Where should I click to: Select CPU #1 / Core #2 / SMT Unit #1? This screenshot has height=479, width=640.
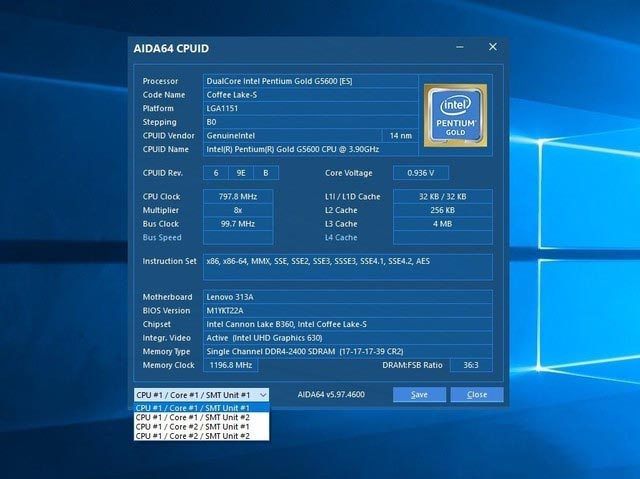pyautogui.click(x=202, y=426)
